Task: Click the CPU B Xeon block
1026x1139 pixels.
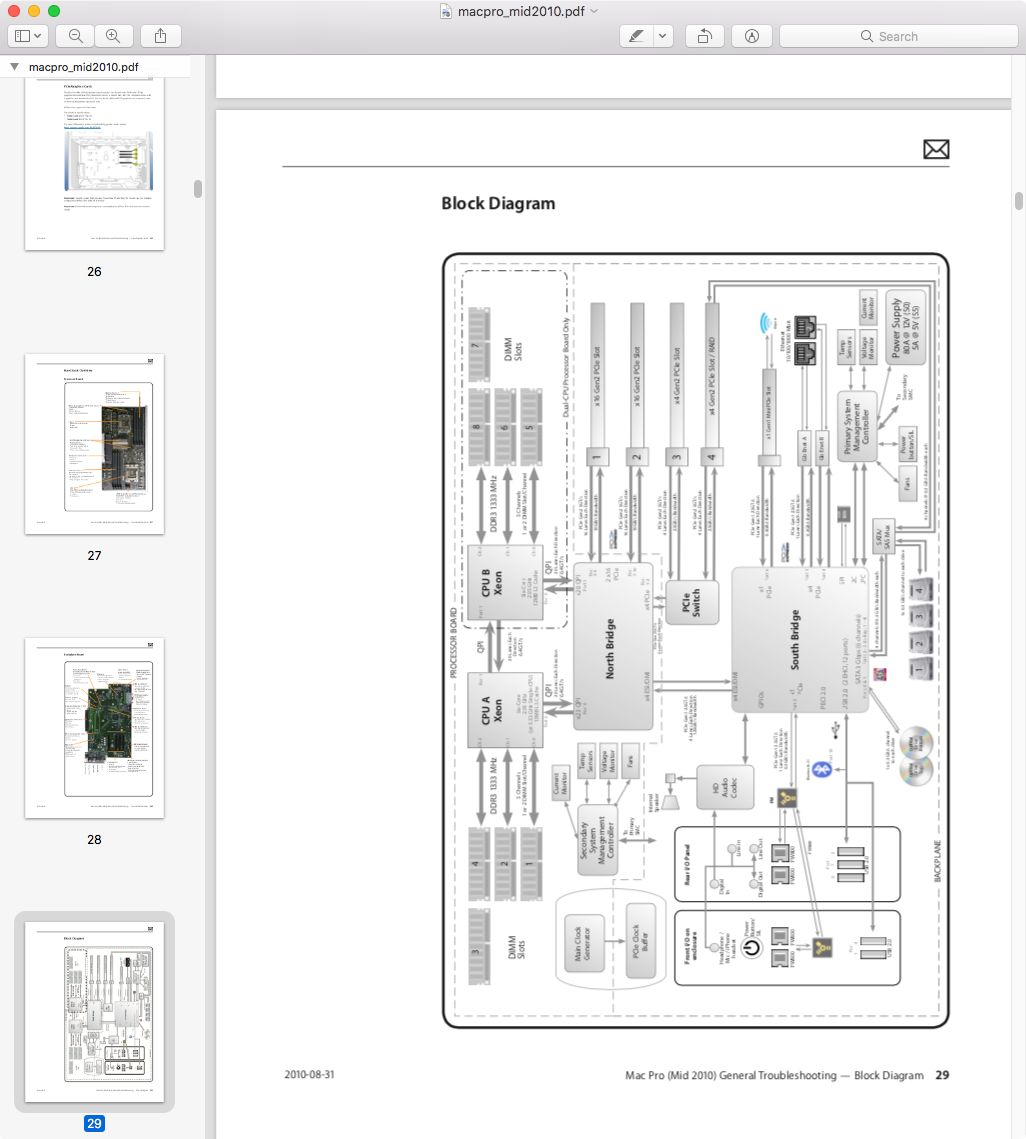Action: click(x=505, y=583)
